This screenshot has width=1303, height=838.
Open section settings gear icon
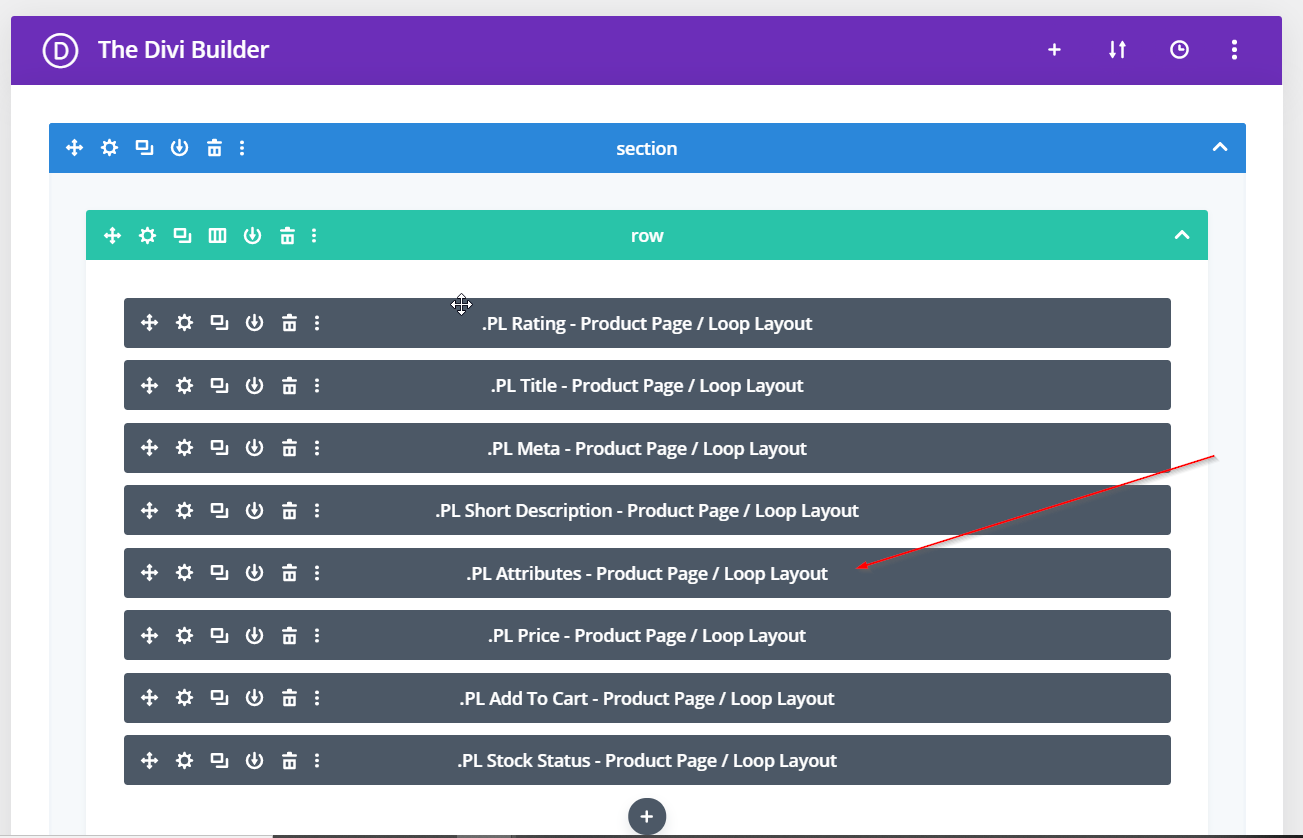pos(109,148)
